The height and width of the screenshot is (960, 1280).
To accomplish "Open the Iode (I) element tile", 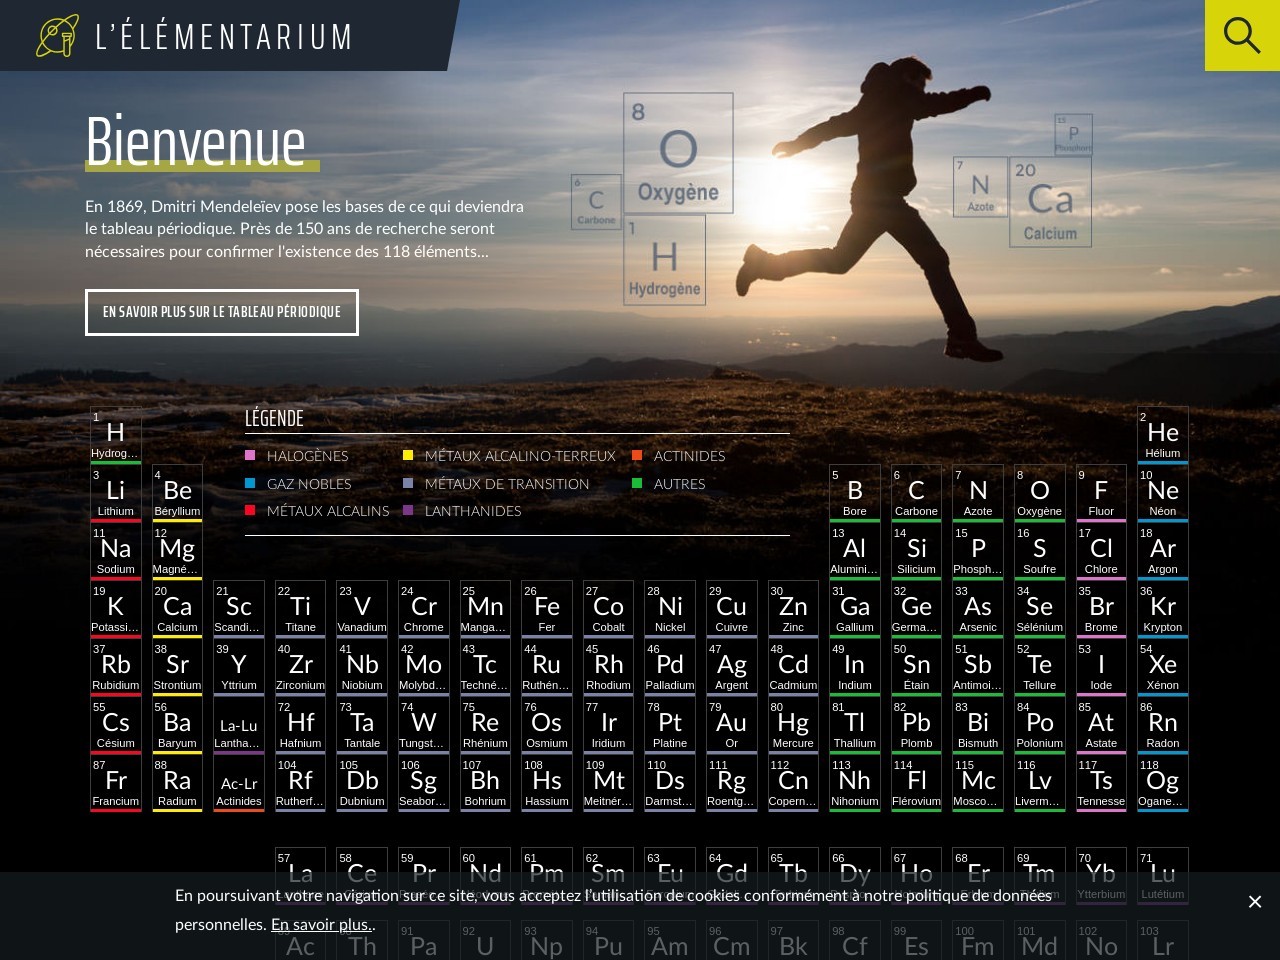I will pyautogui.click(x=1101, y=667).
